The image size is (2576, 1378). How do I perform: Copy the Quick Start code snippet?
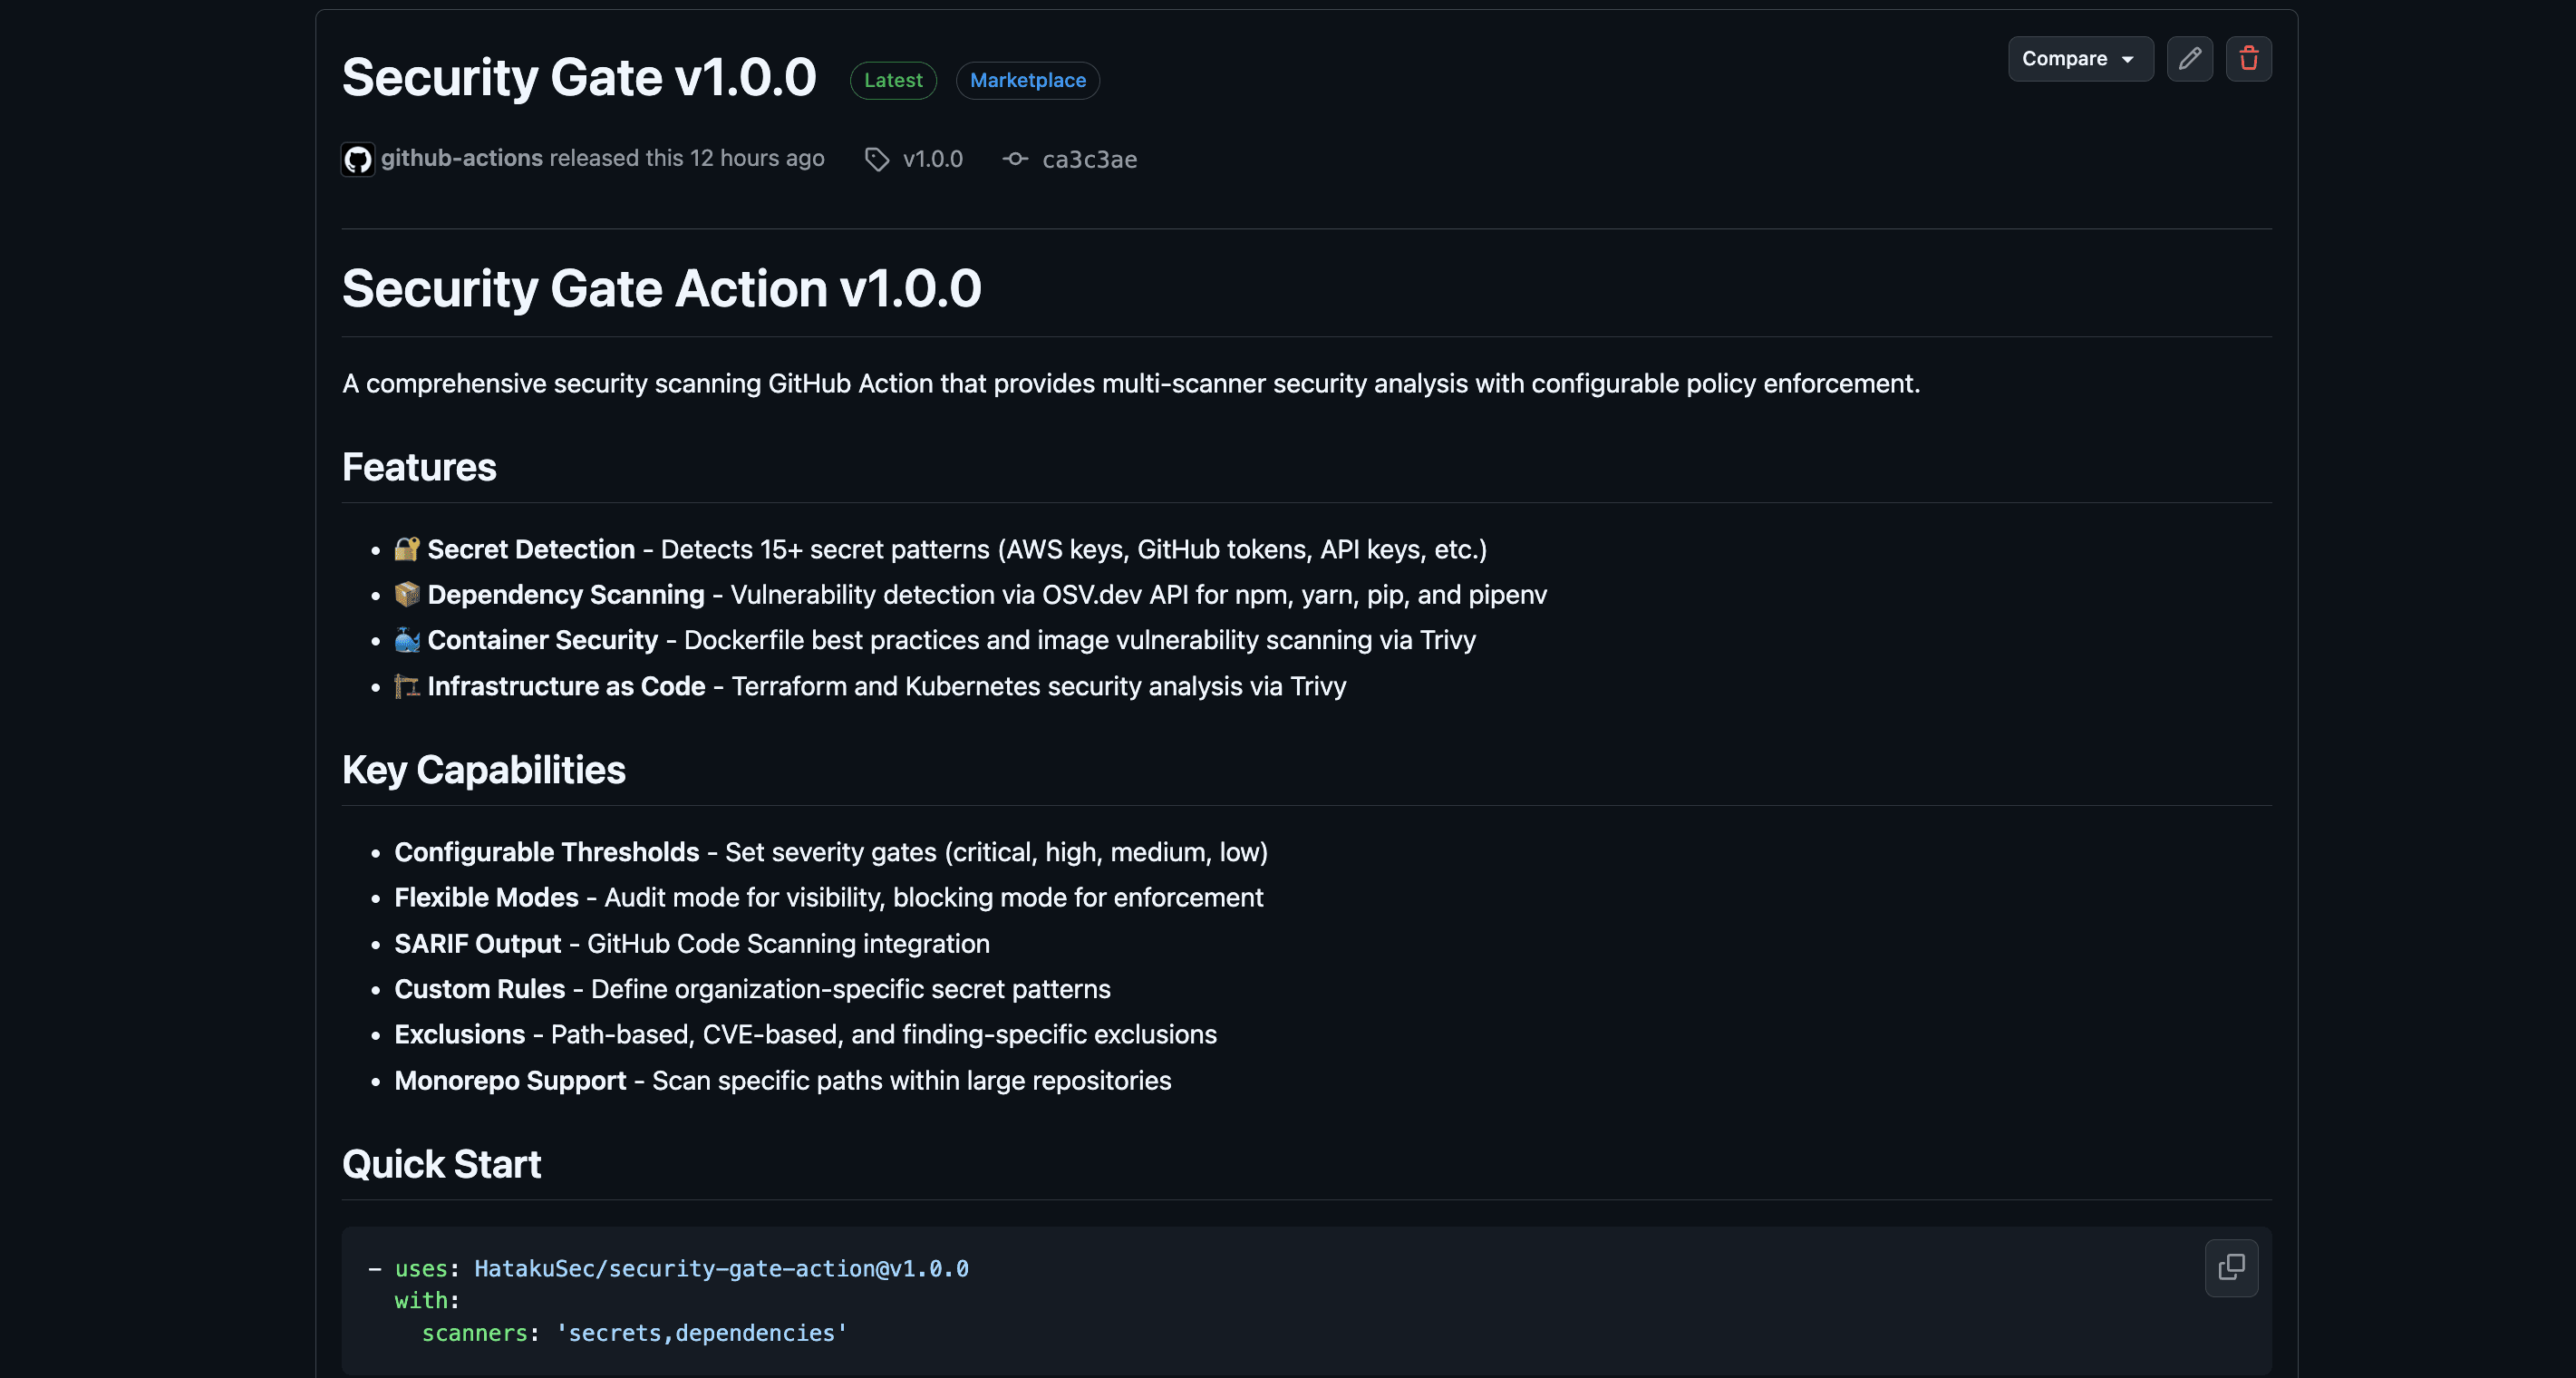click(x=2231, y=1267)
